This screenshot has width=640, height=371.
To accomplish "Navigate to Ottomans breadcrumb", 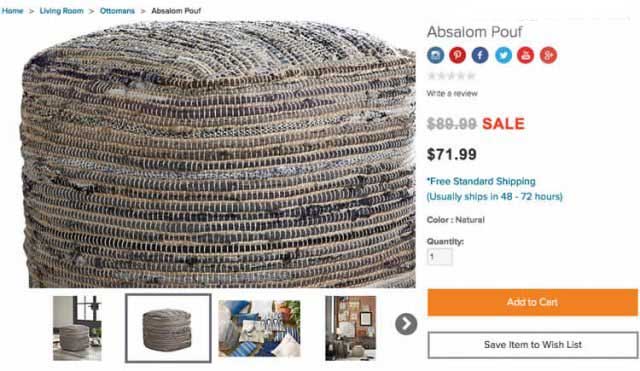I will 117,11.
